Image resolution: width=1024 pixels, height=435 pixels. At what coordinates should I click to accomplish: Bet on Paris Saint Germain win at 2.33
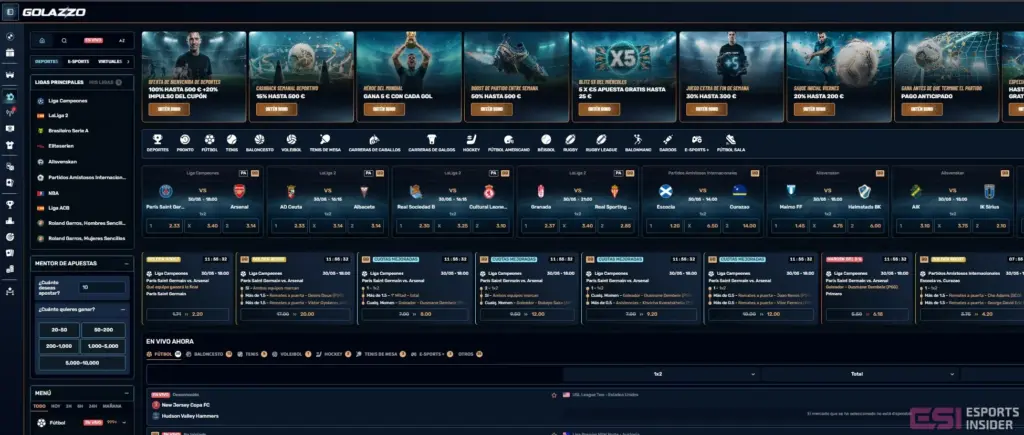tap(165, 226)
